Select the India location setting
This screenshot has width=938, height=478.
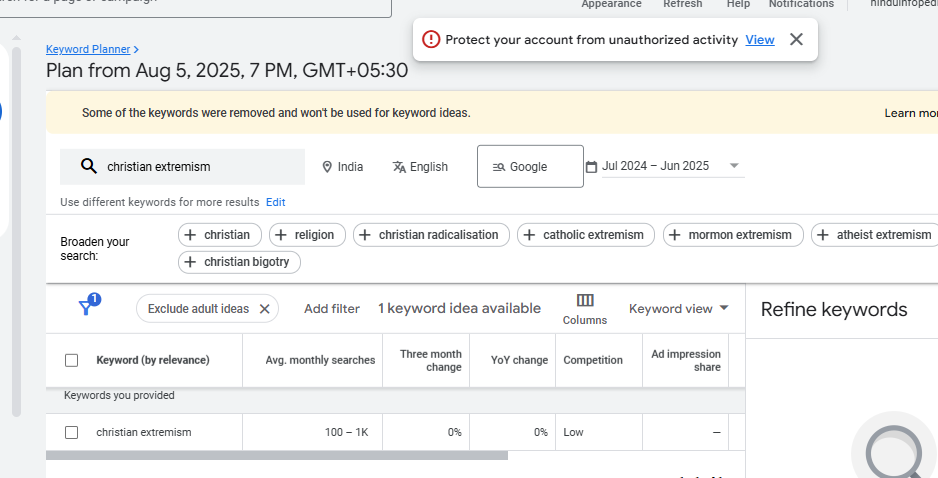pyautogui.click(x=343, y=167)
